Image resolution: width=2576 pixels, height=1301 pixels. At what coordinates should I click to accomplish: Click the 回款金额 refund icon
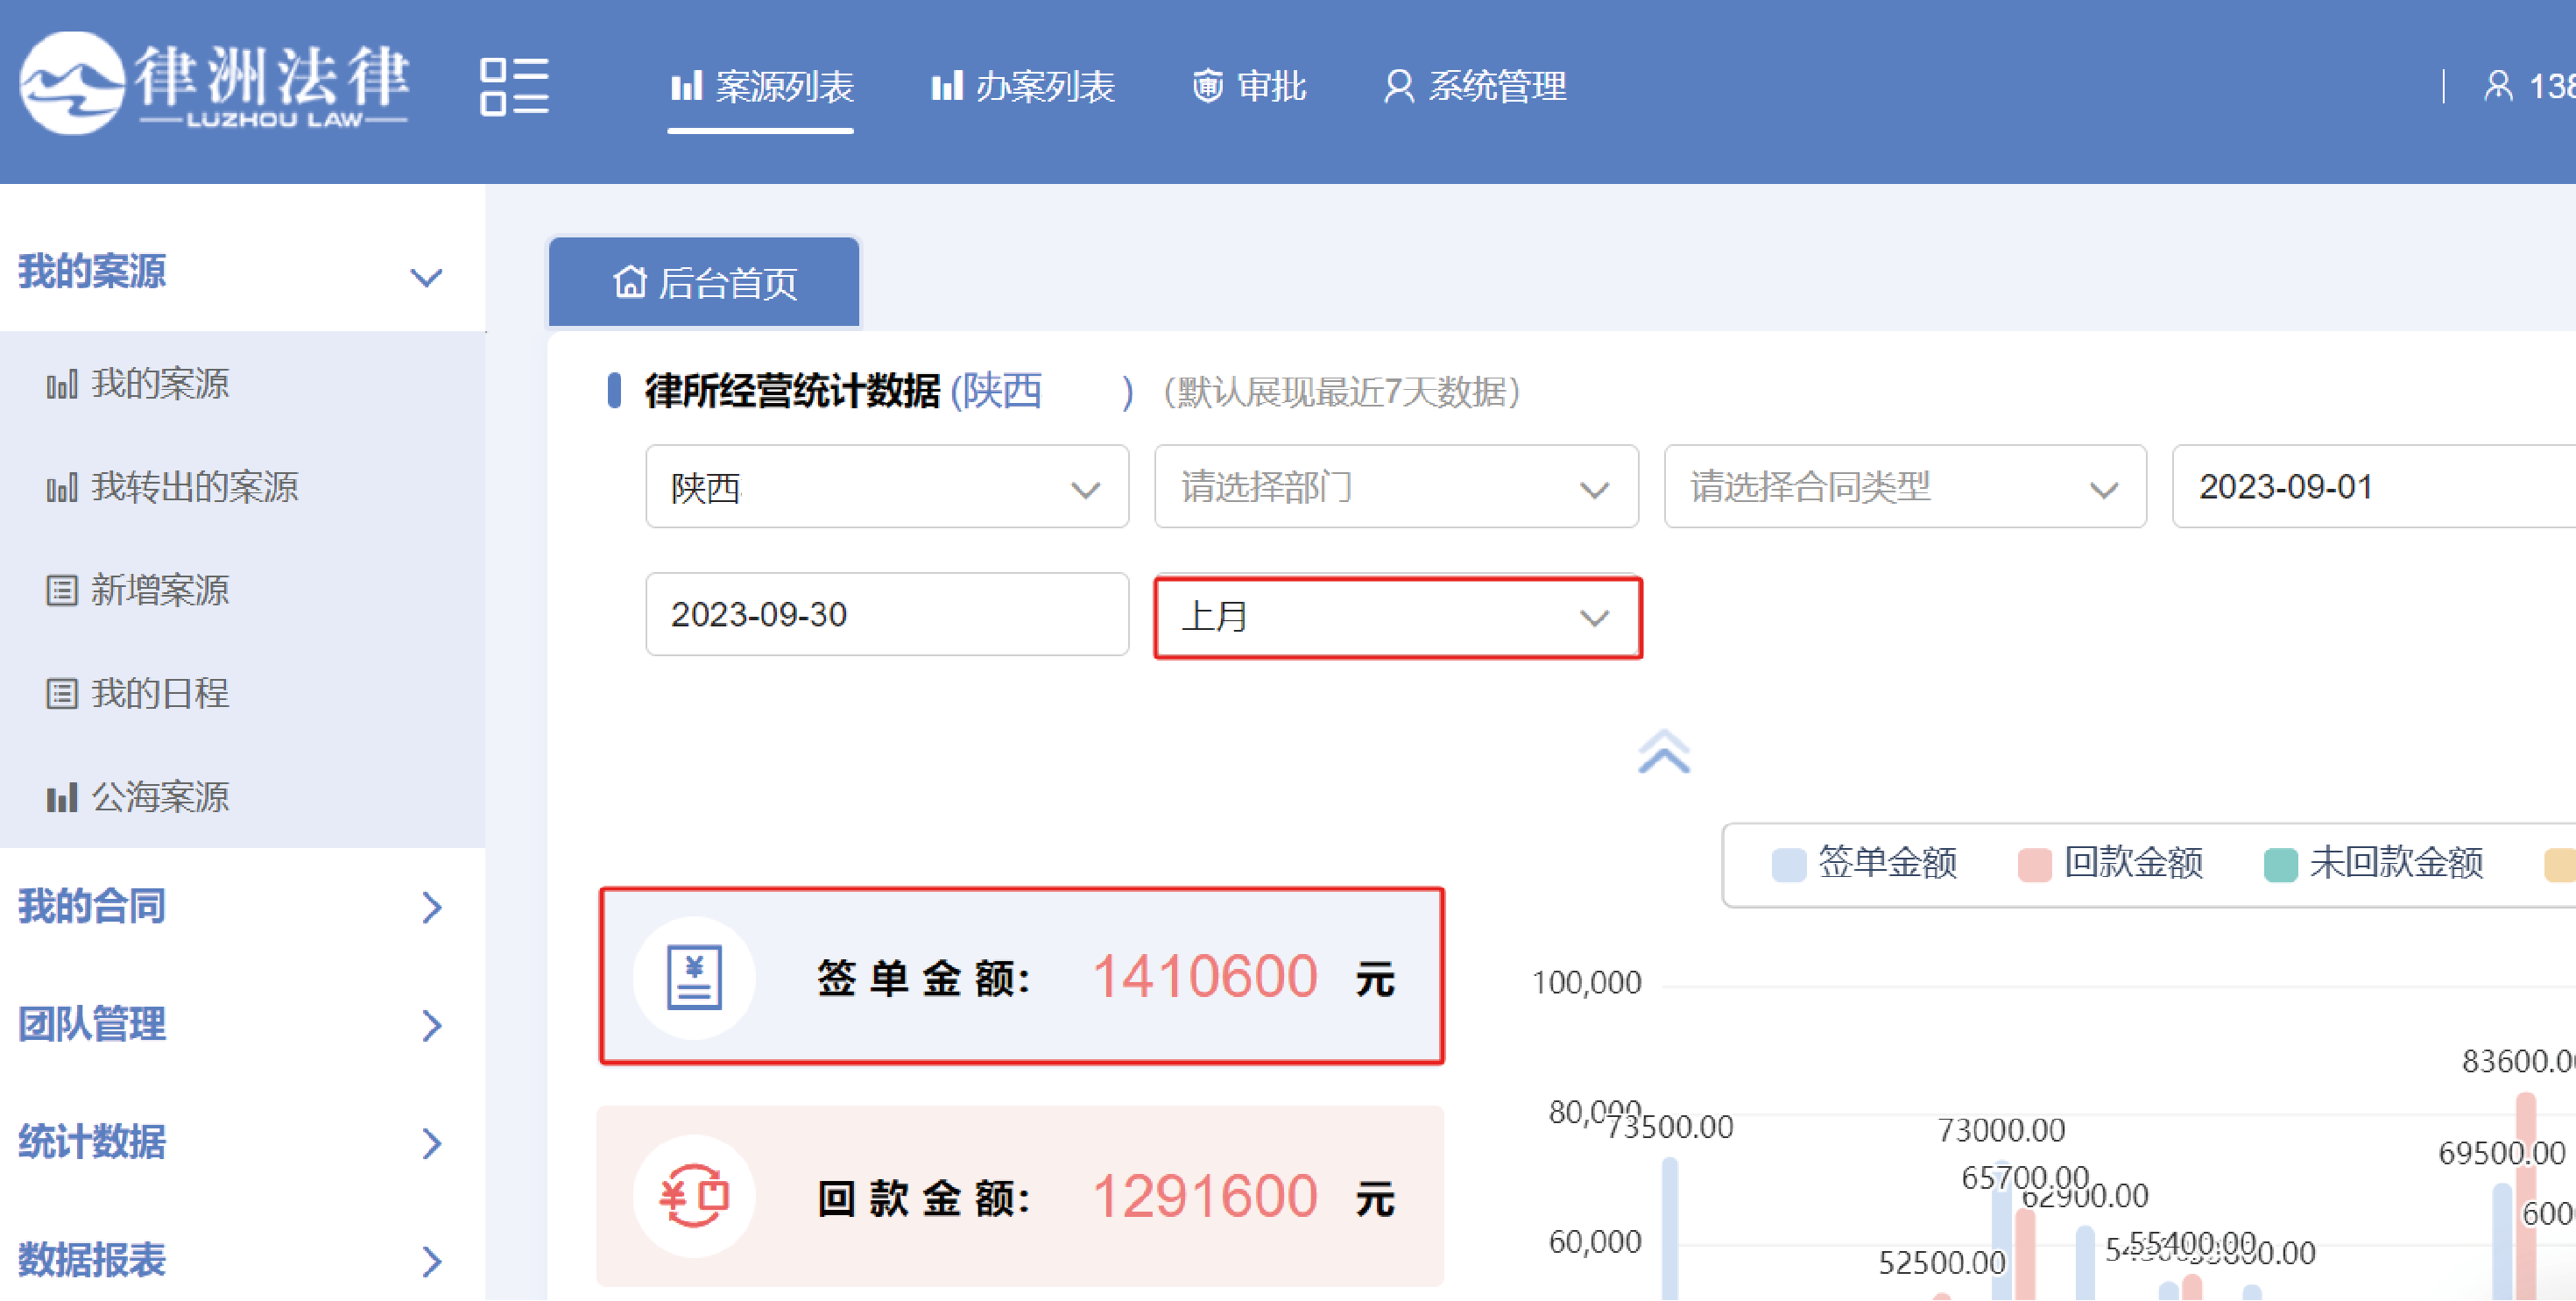click(x=694, y=1196)
